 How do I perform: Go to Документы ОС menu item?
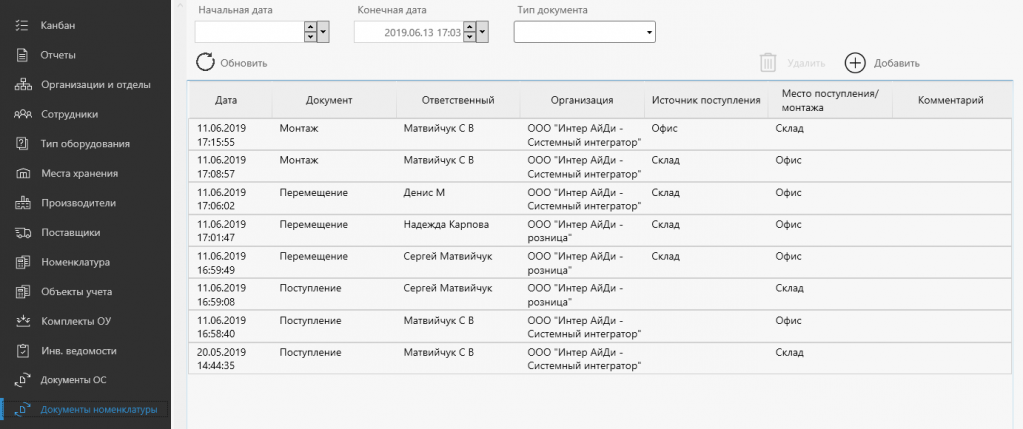coord(74,380)
